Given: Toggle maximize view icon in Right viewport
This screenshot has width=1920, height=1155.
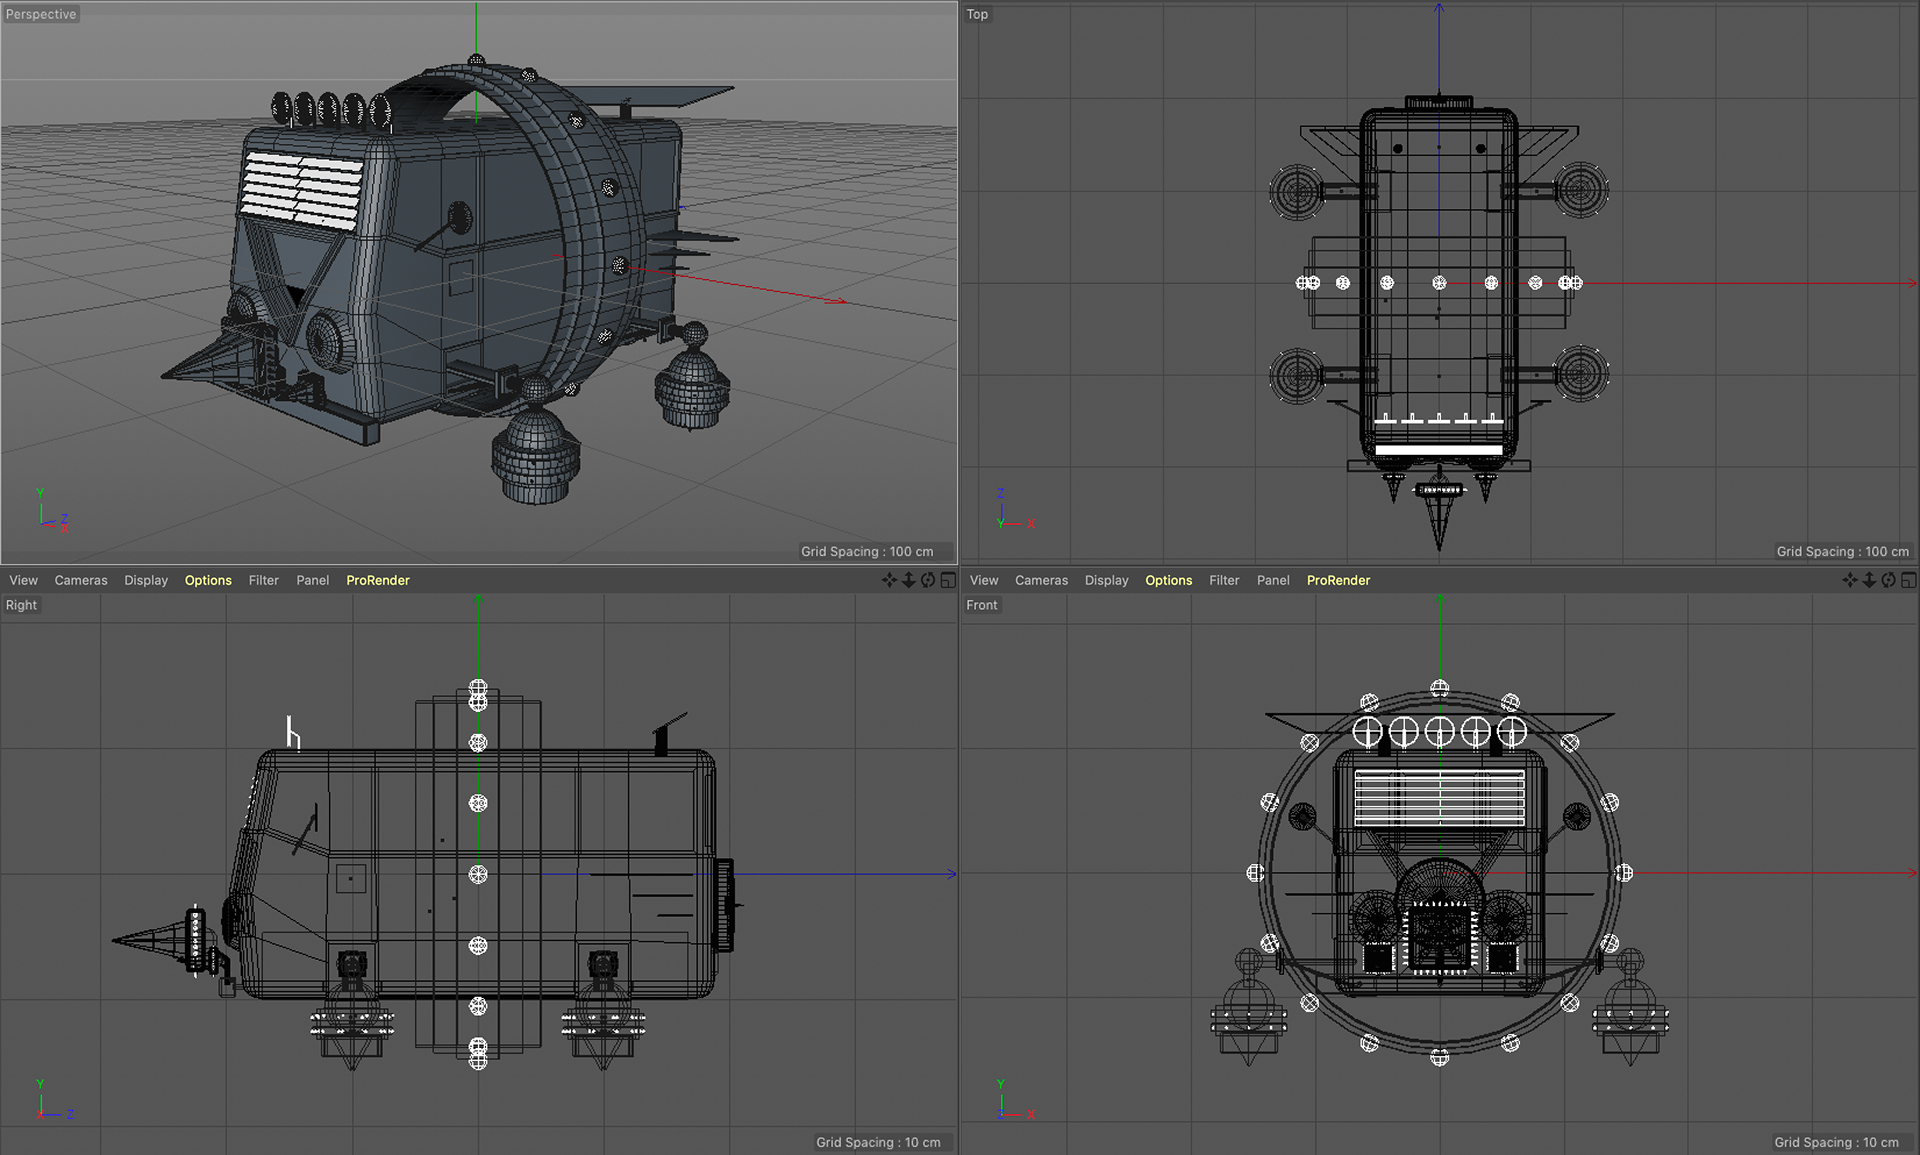Looking at the screenshot, I should tap(947, 580).
